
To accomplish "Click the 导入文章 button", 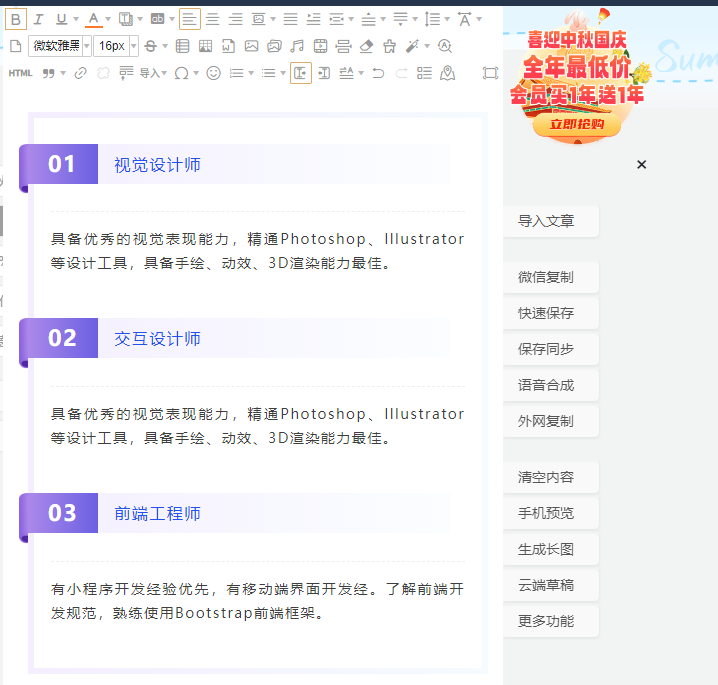I will 546,221.
